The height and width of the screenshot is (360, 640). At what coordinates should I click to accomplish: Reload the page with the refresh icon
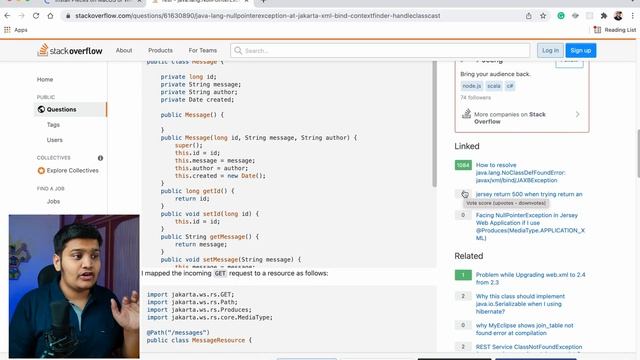(36, 16)
